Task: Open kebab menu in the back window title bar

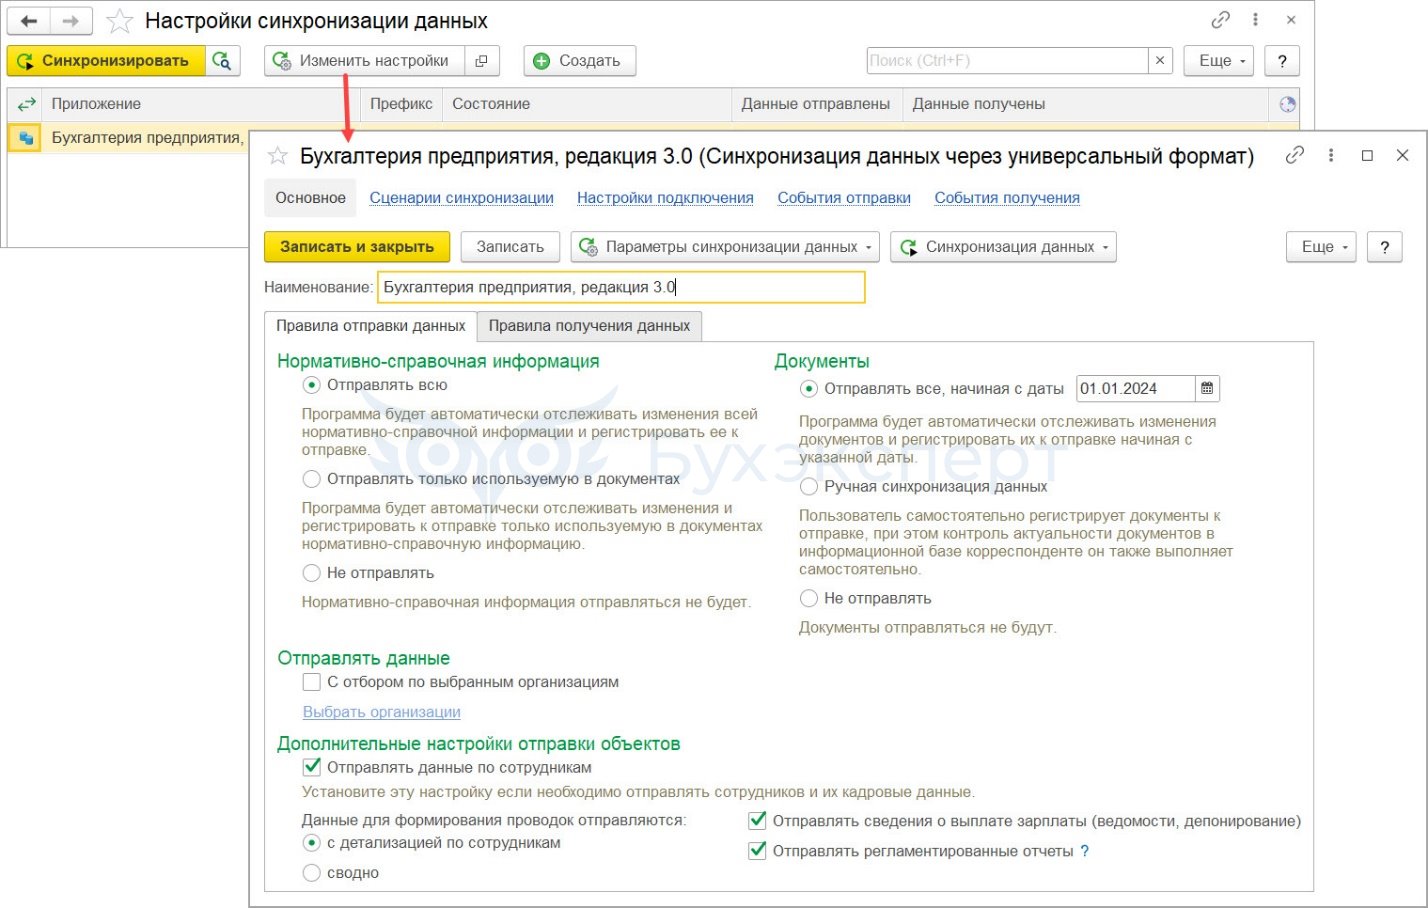Action: click(x=1256, y=20)
